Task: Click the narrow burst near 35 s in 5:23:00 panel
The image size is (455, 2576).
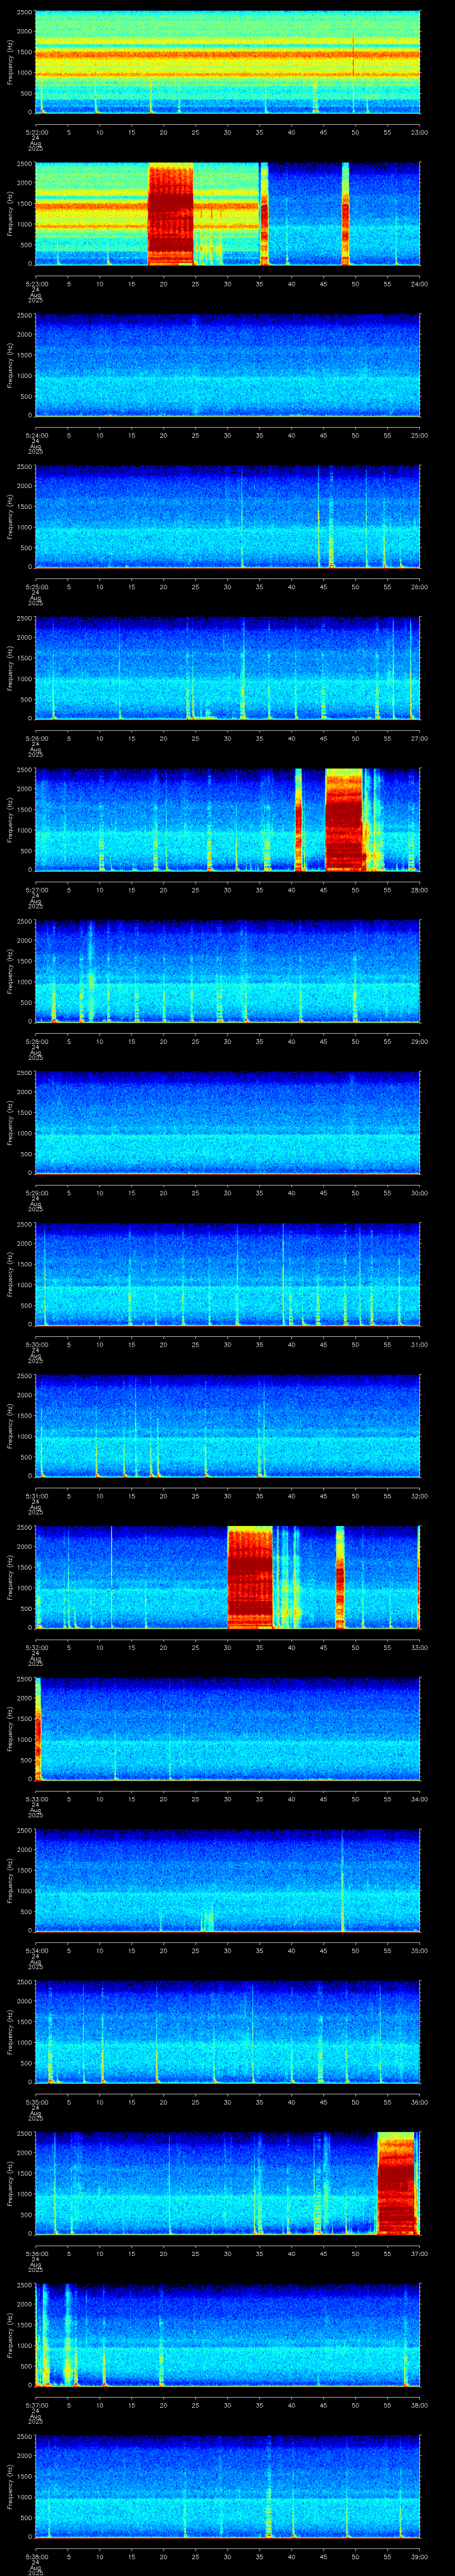Action: pyautogui.click(x=264, y=214)
